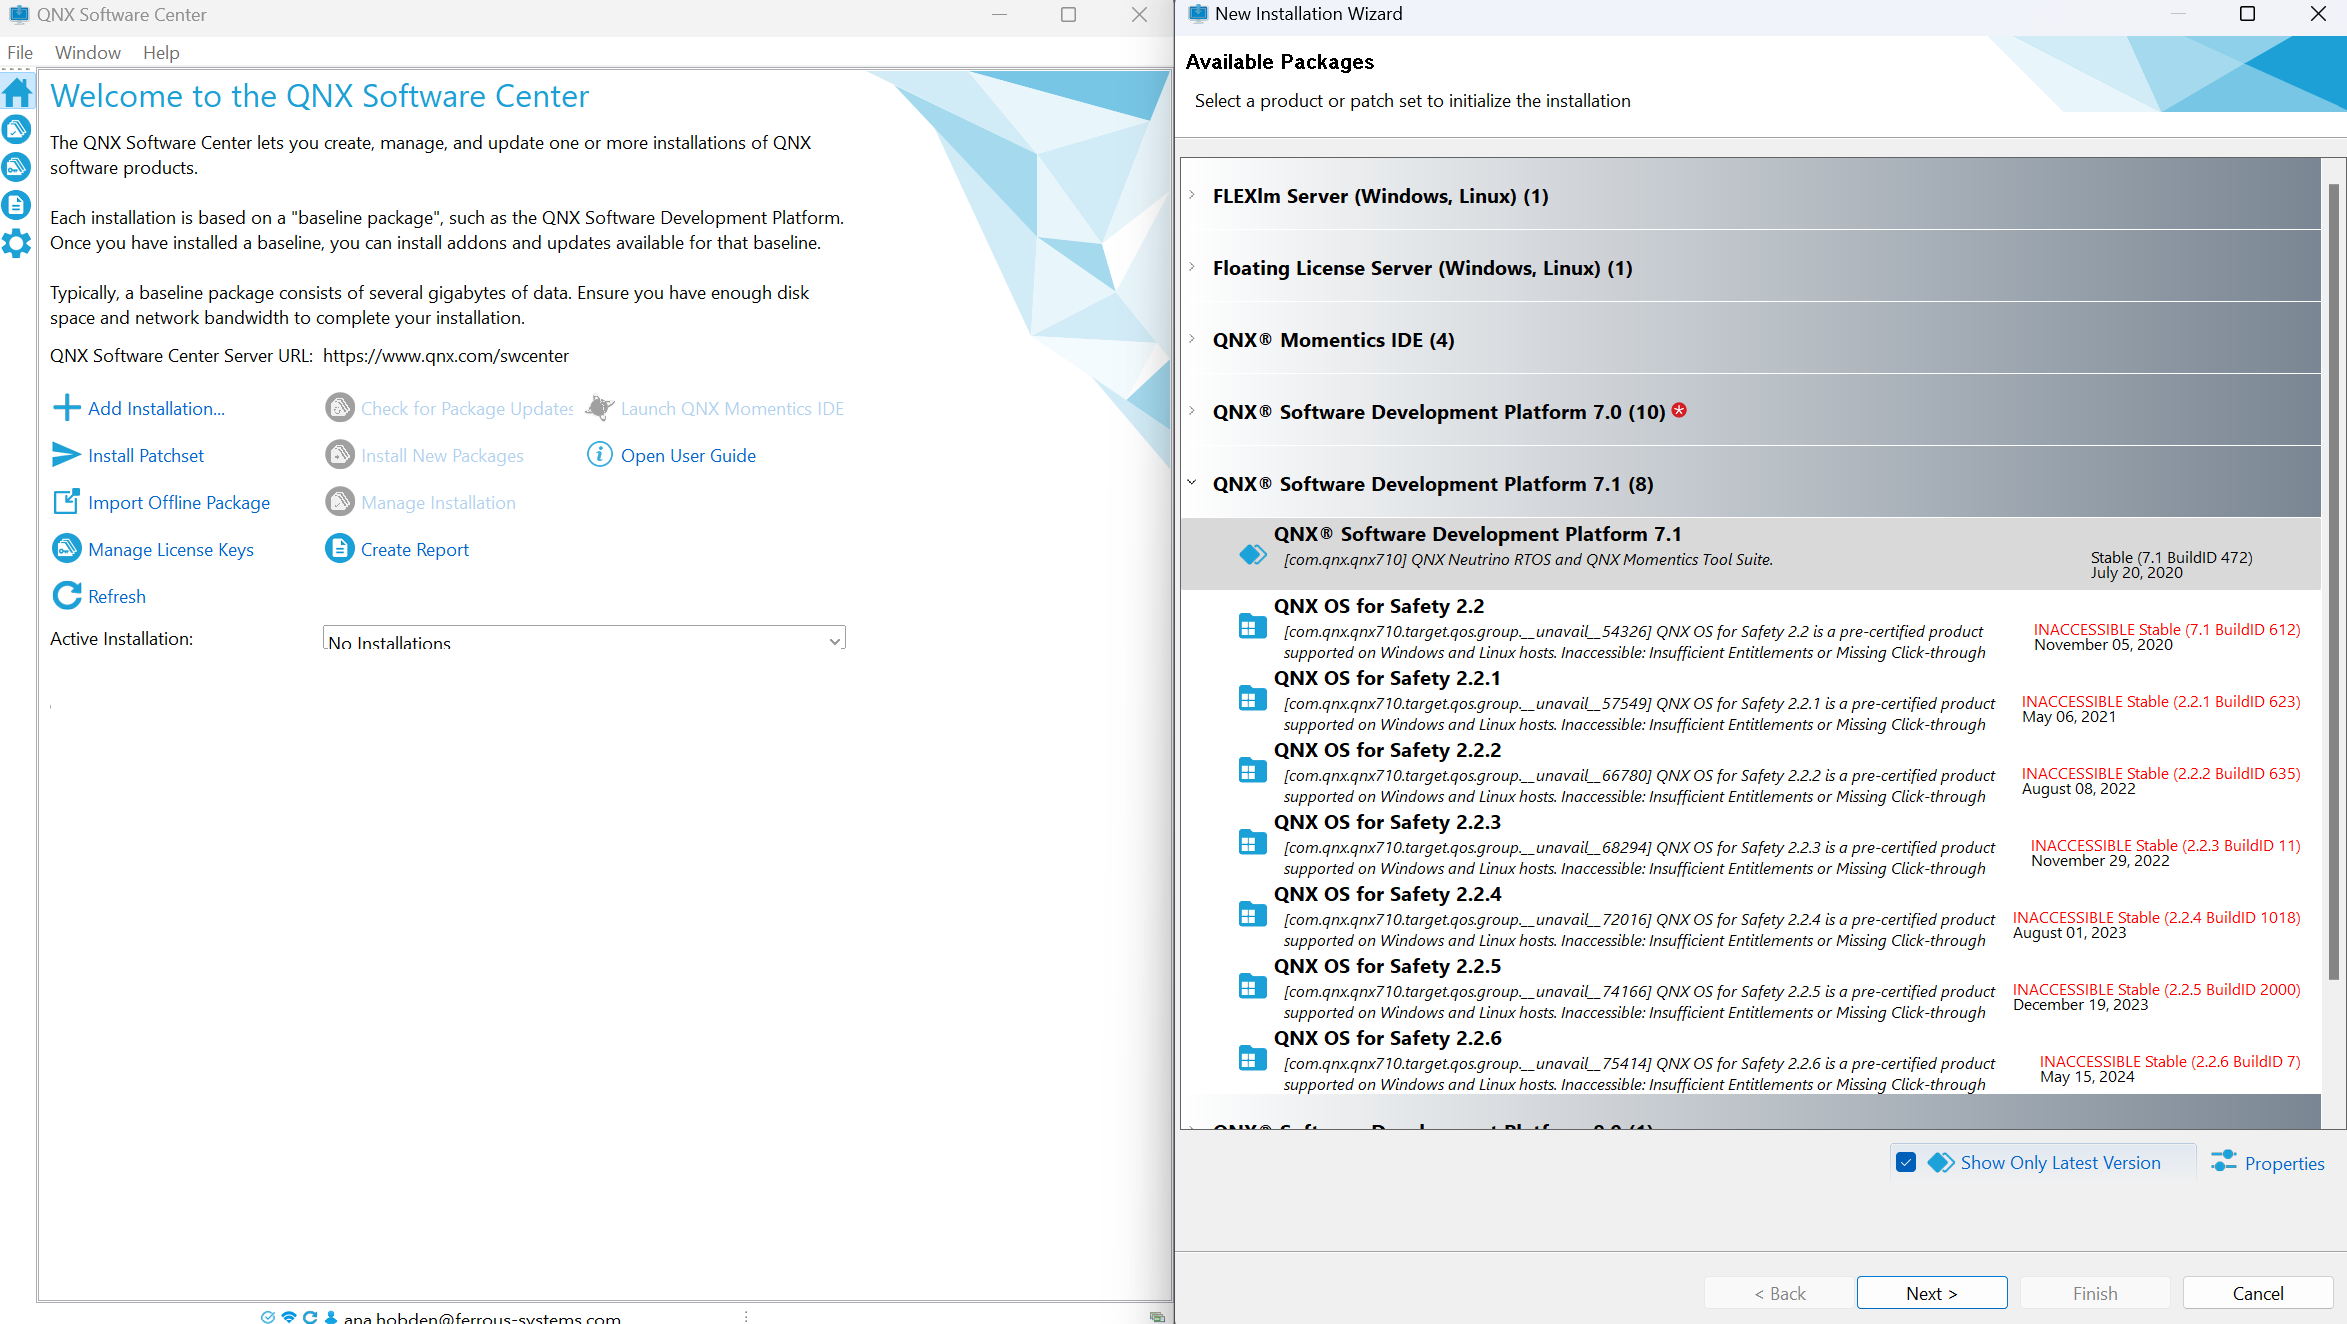Screen dimensions: 2347x1324
Task: Expand FLEXlm Server Windows Linux group
Action: pyautogui.click(x=1193, y=194)
